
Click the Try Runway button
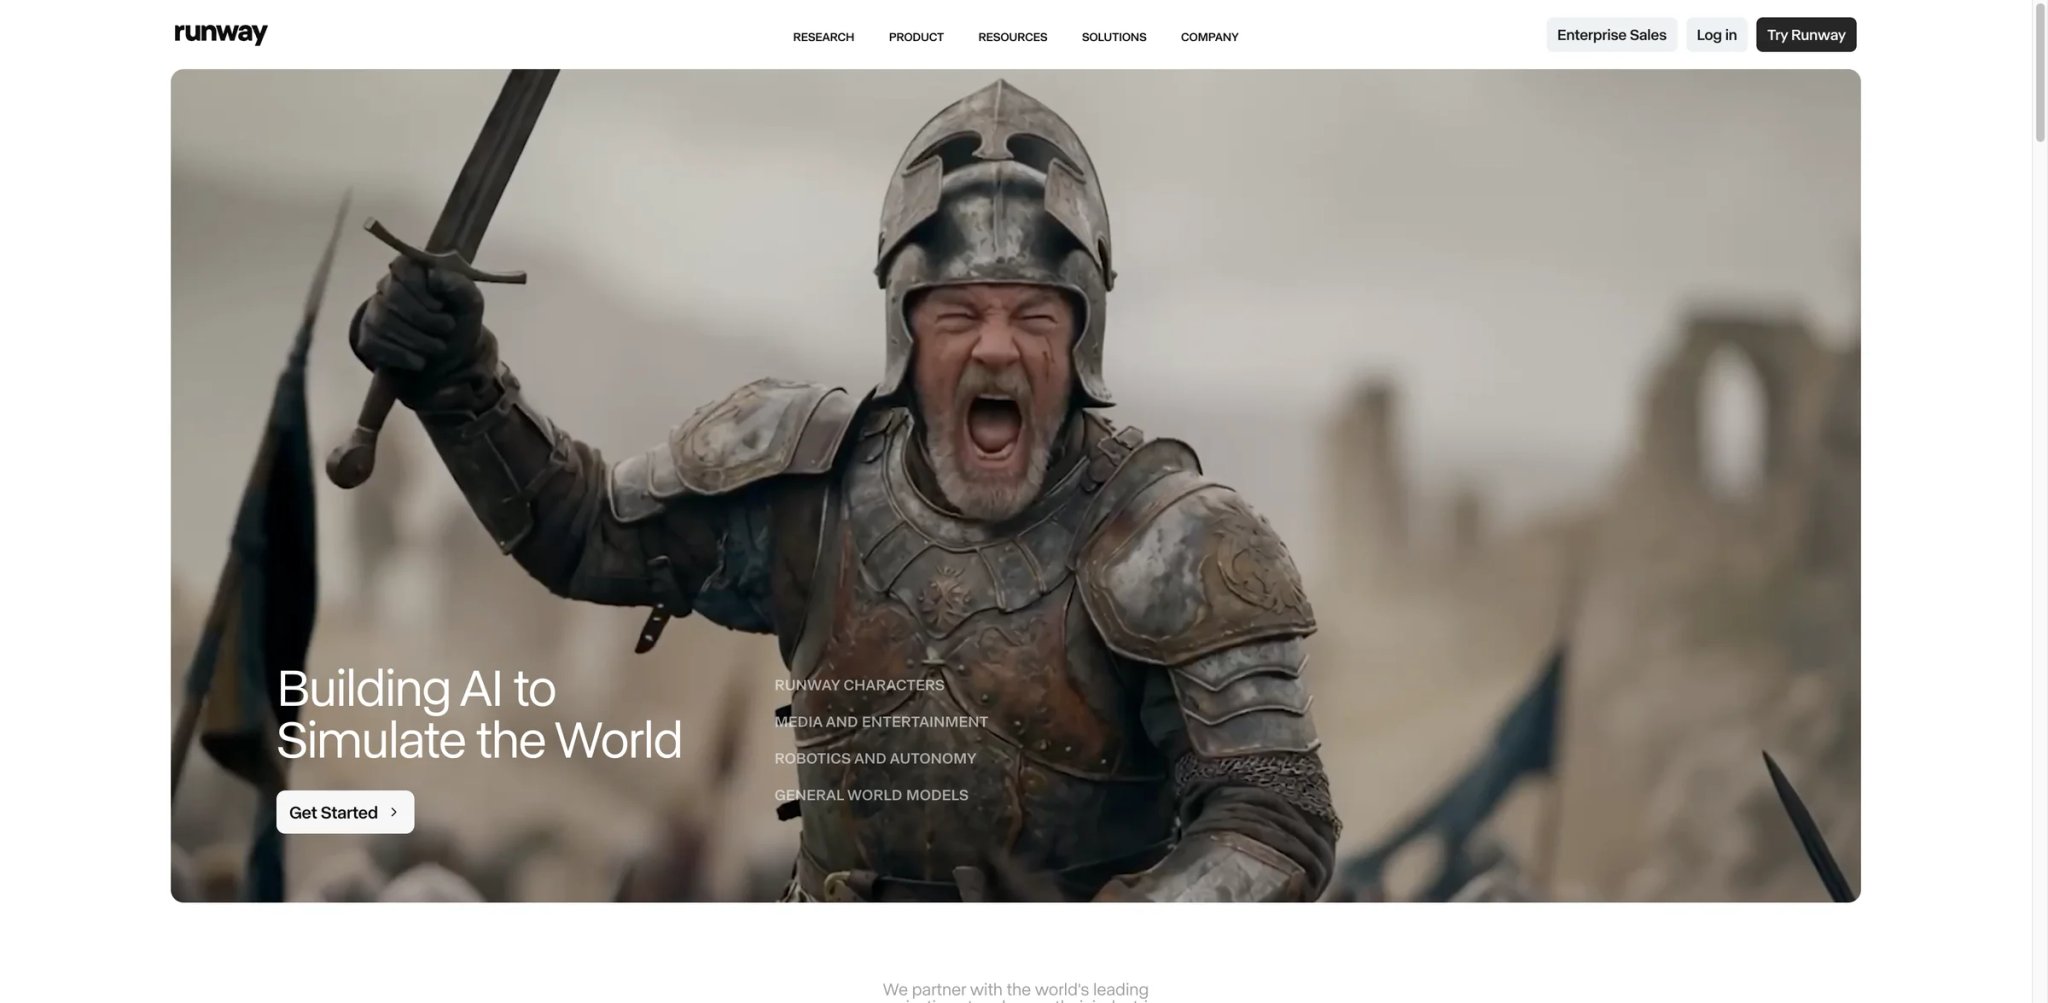[1805, 35]
